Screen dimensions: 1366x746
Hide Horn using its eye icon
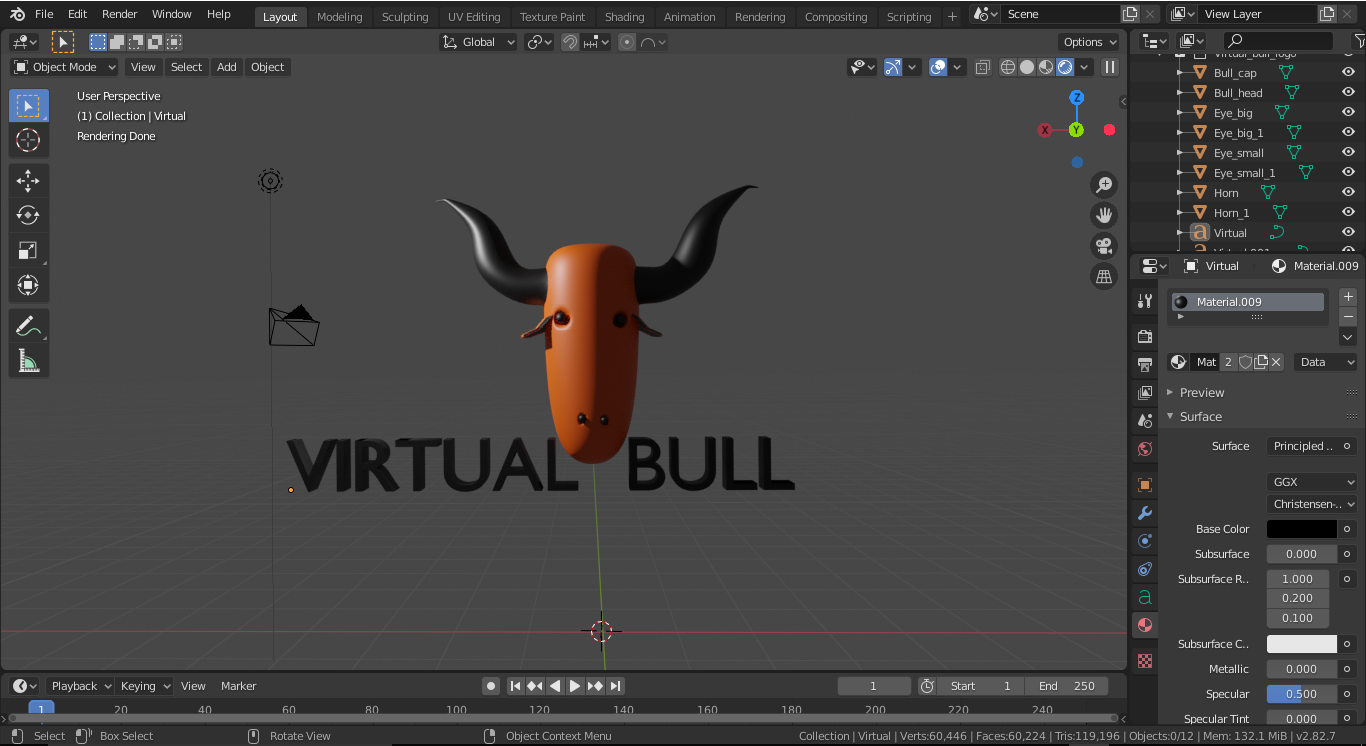click(1348, 193)
